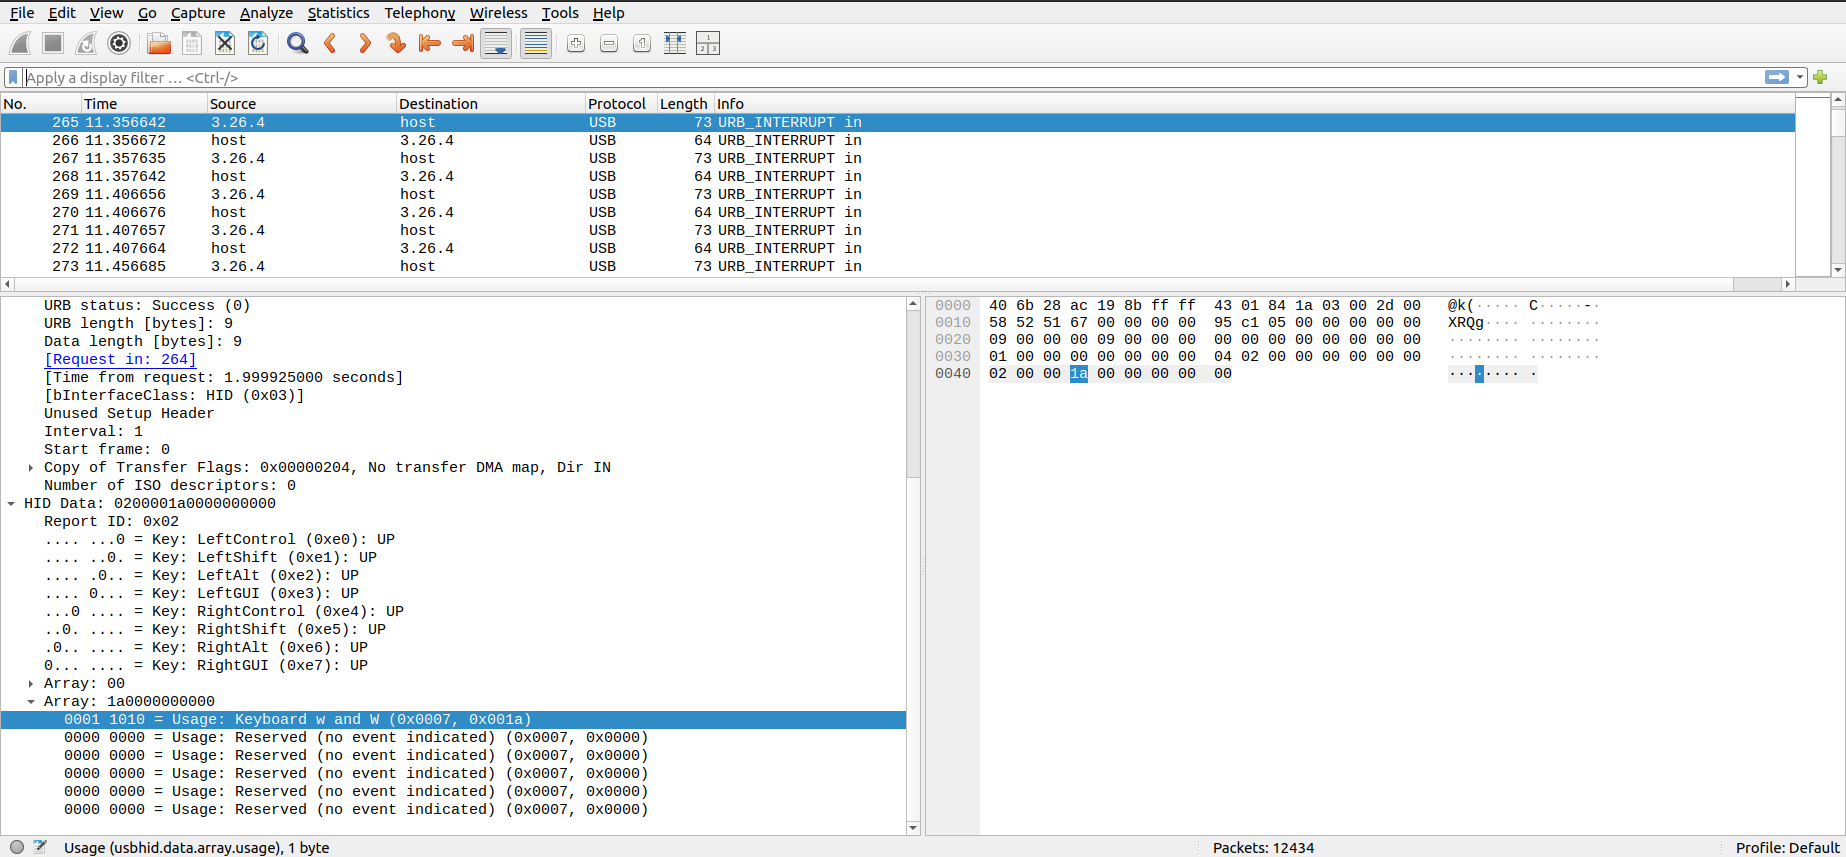Click the add filter expression plus button

(1820, 78)
